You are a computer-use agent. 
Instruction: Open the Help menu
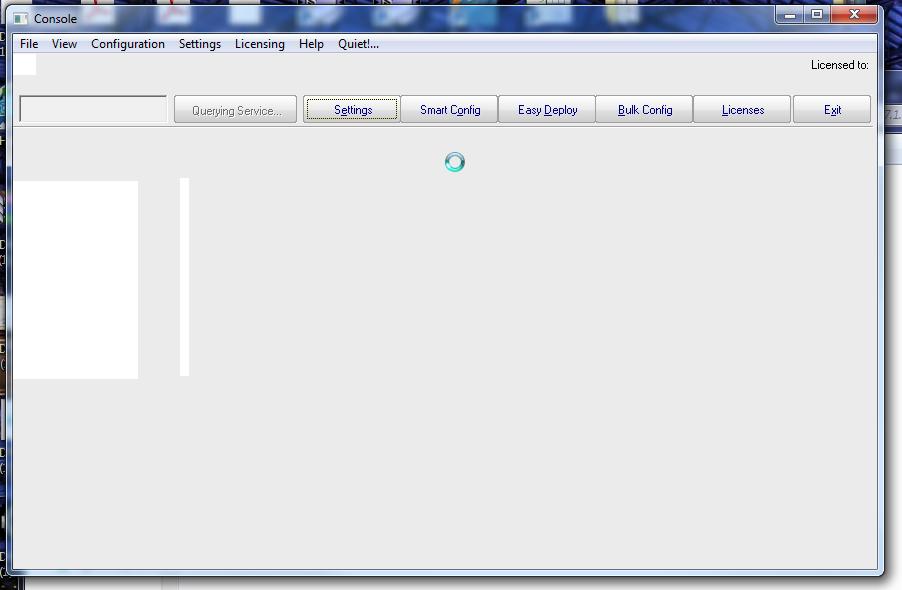[310, 44]
